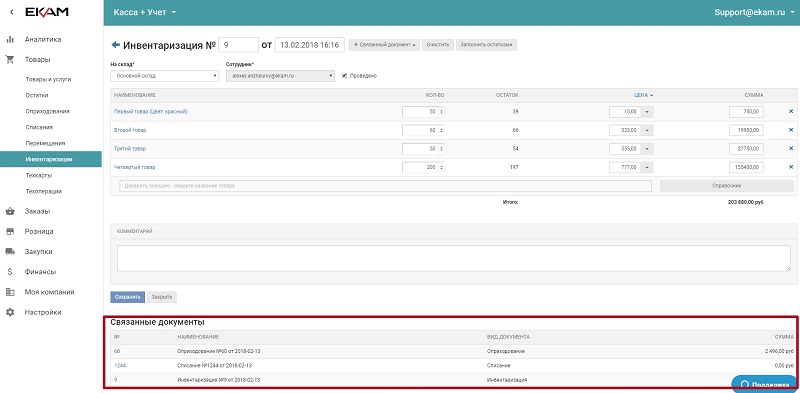Open Аналитика section in sidebar
Image resolution: width=800 pixels, height=393 pixels.
[x=43, y=39]
